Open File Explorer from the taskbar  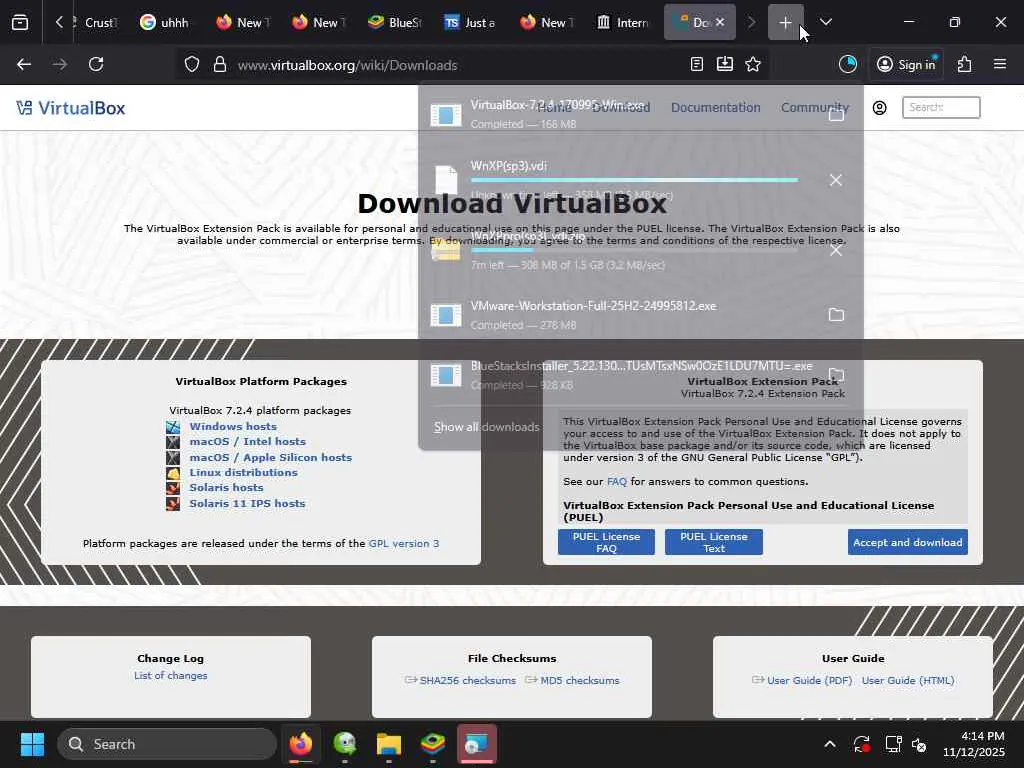click(389, 744)
